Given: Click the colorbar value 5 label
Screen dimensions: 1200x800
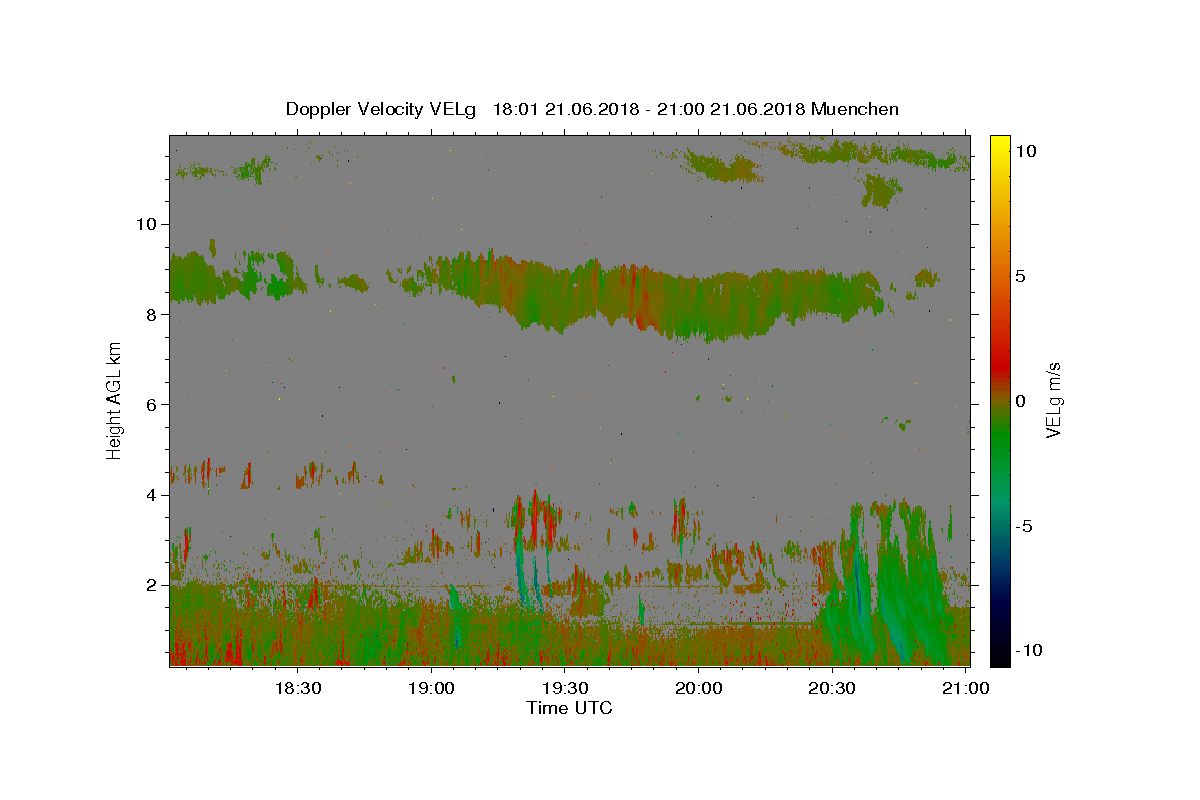Looking at the screenshot, I should pyautogui.click(x=1020, y=276).
